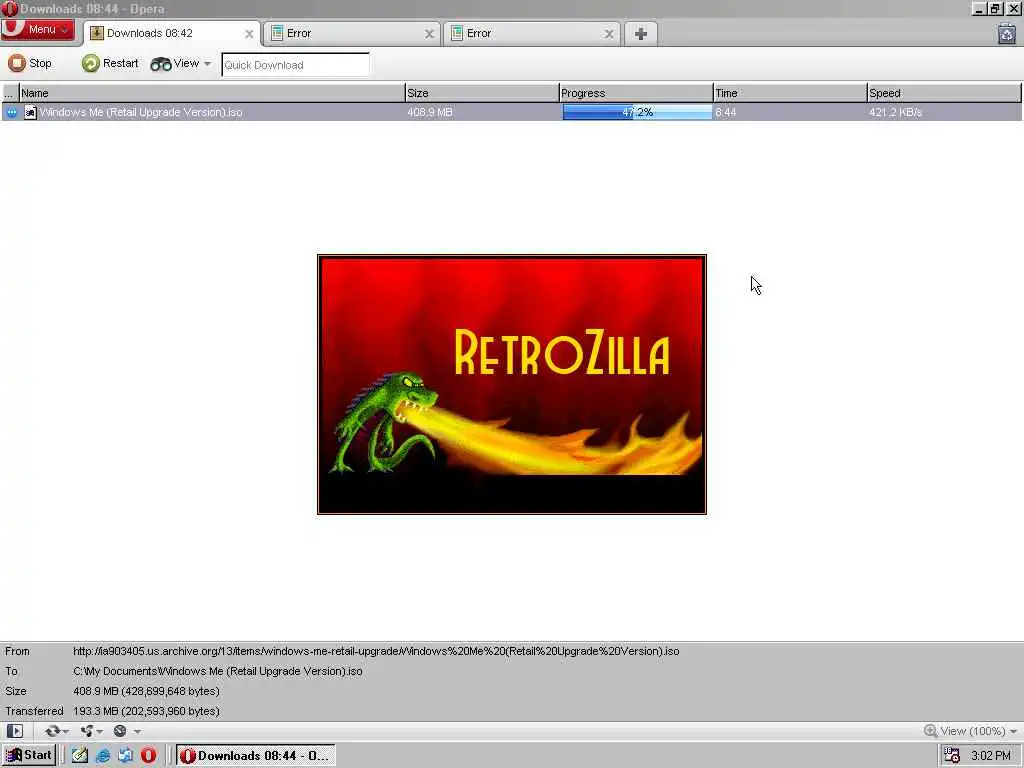Sort downloads by Speed column
The width and height of the screenshot is (1024, 768).
(x=944, y=93)
